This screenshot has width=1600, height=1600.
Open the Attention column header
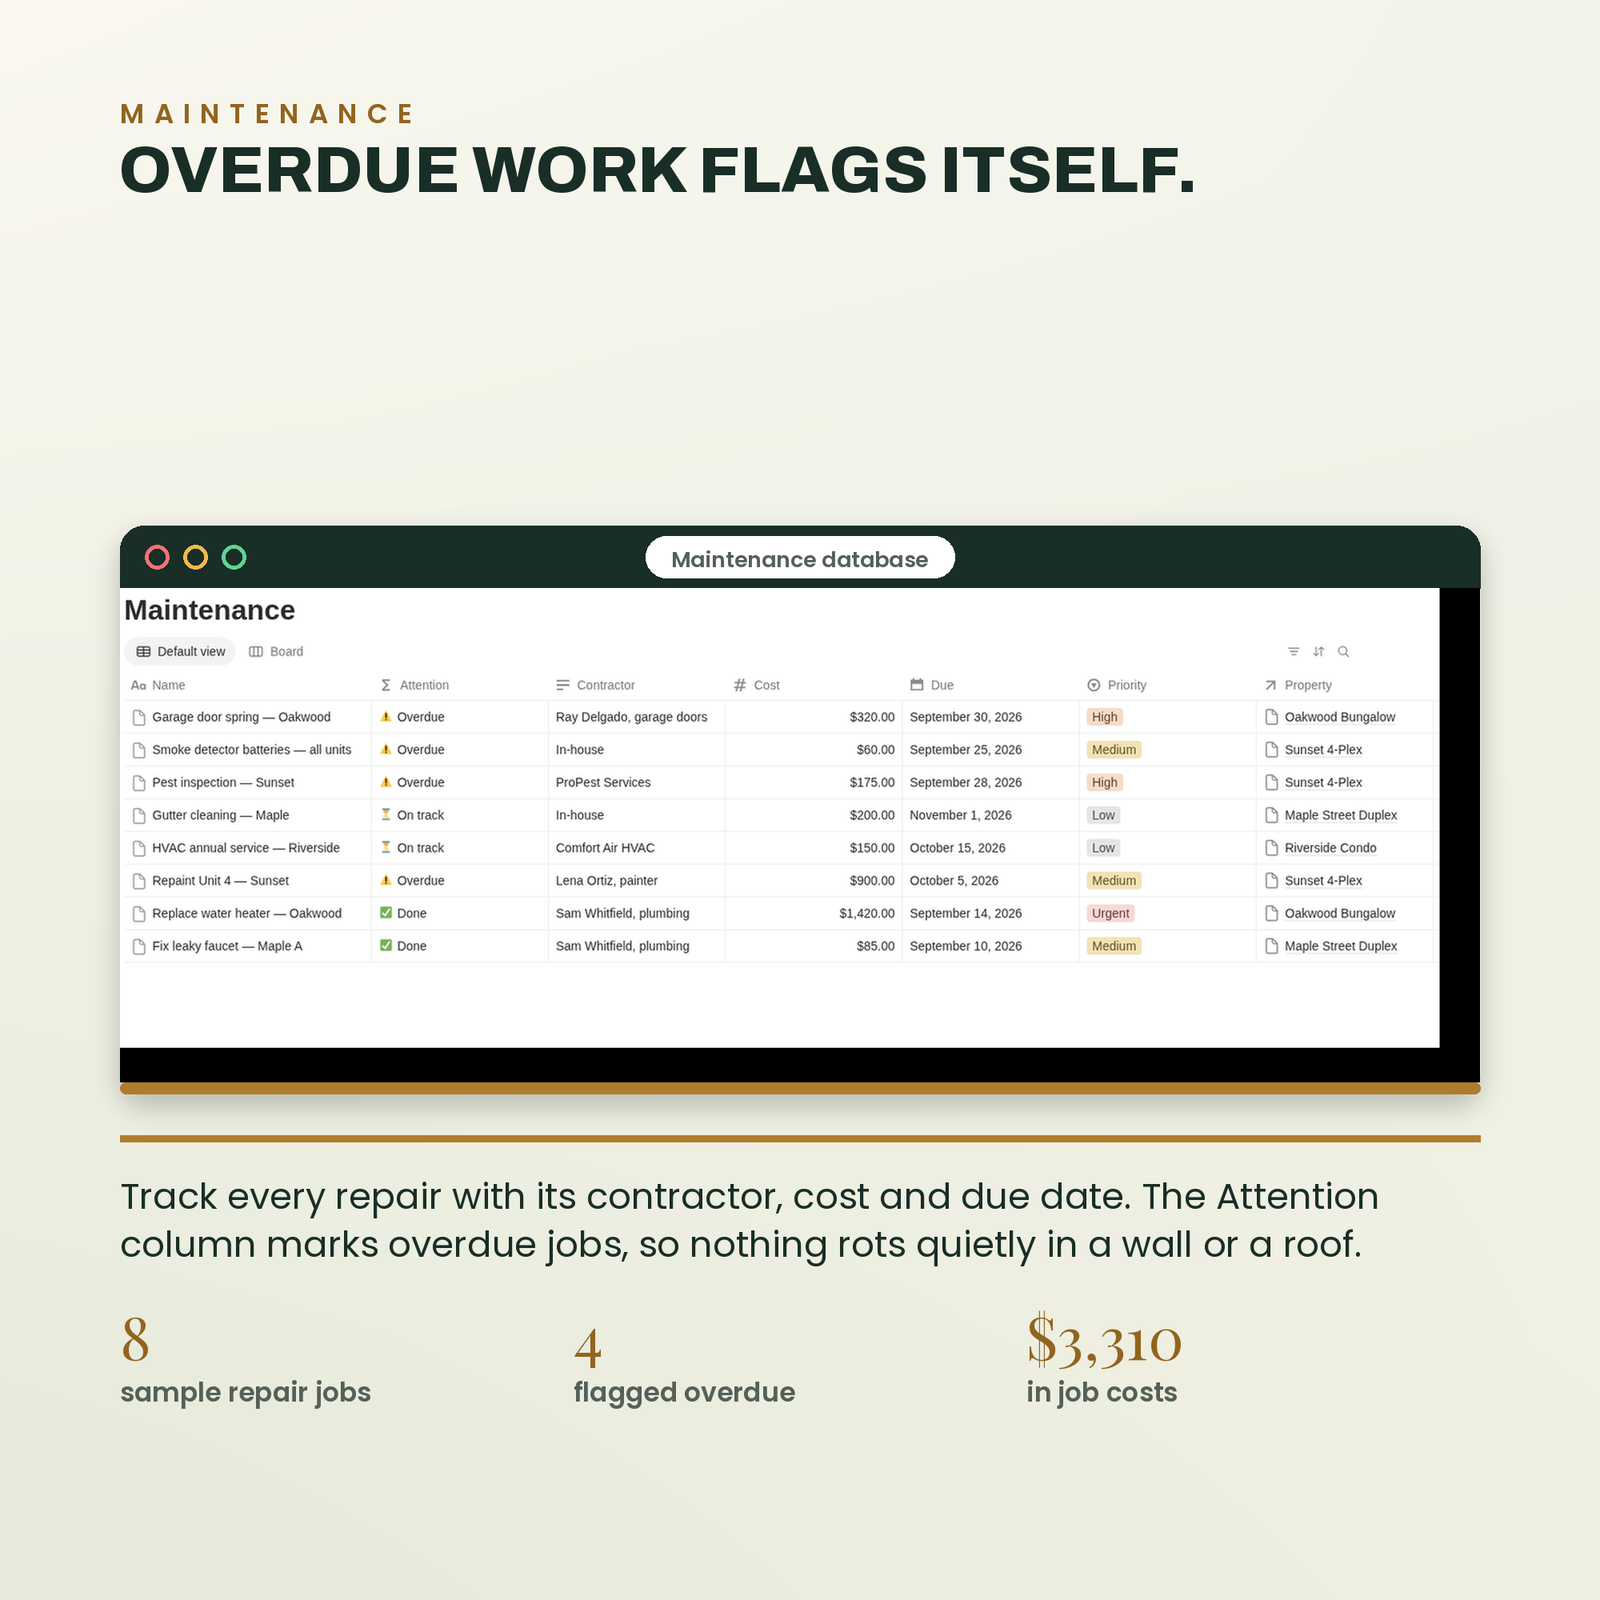(x=414, y=685)
